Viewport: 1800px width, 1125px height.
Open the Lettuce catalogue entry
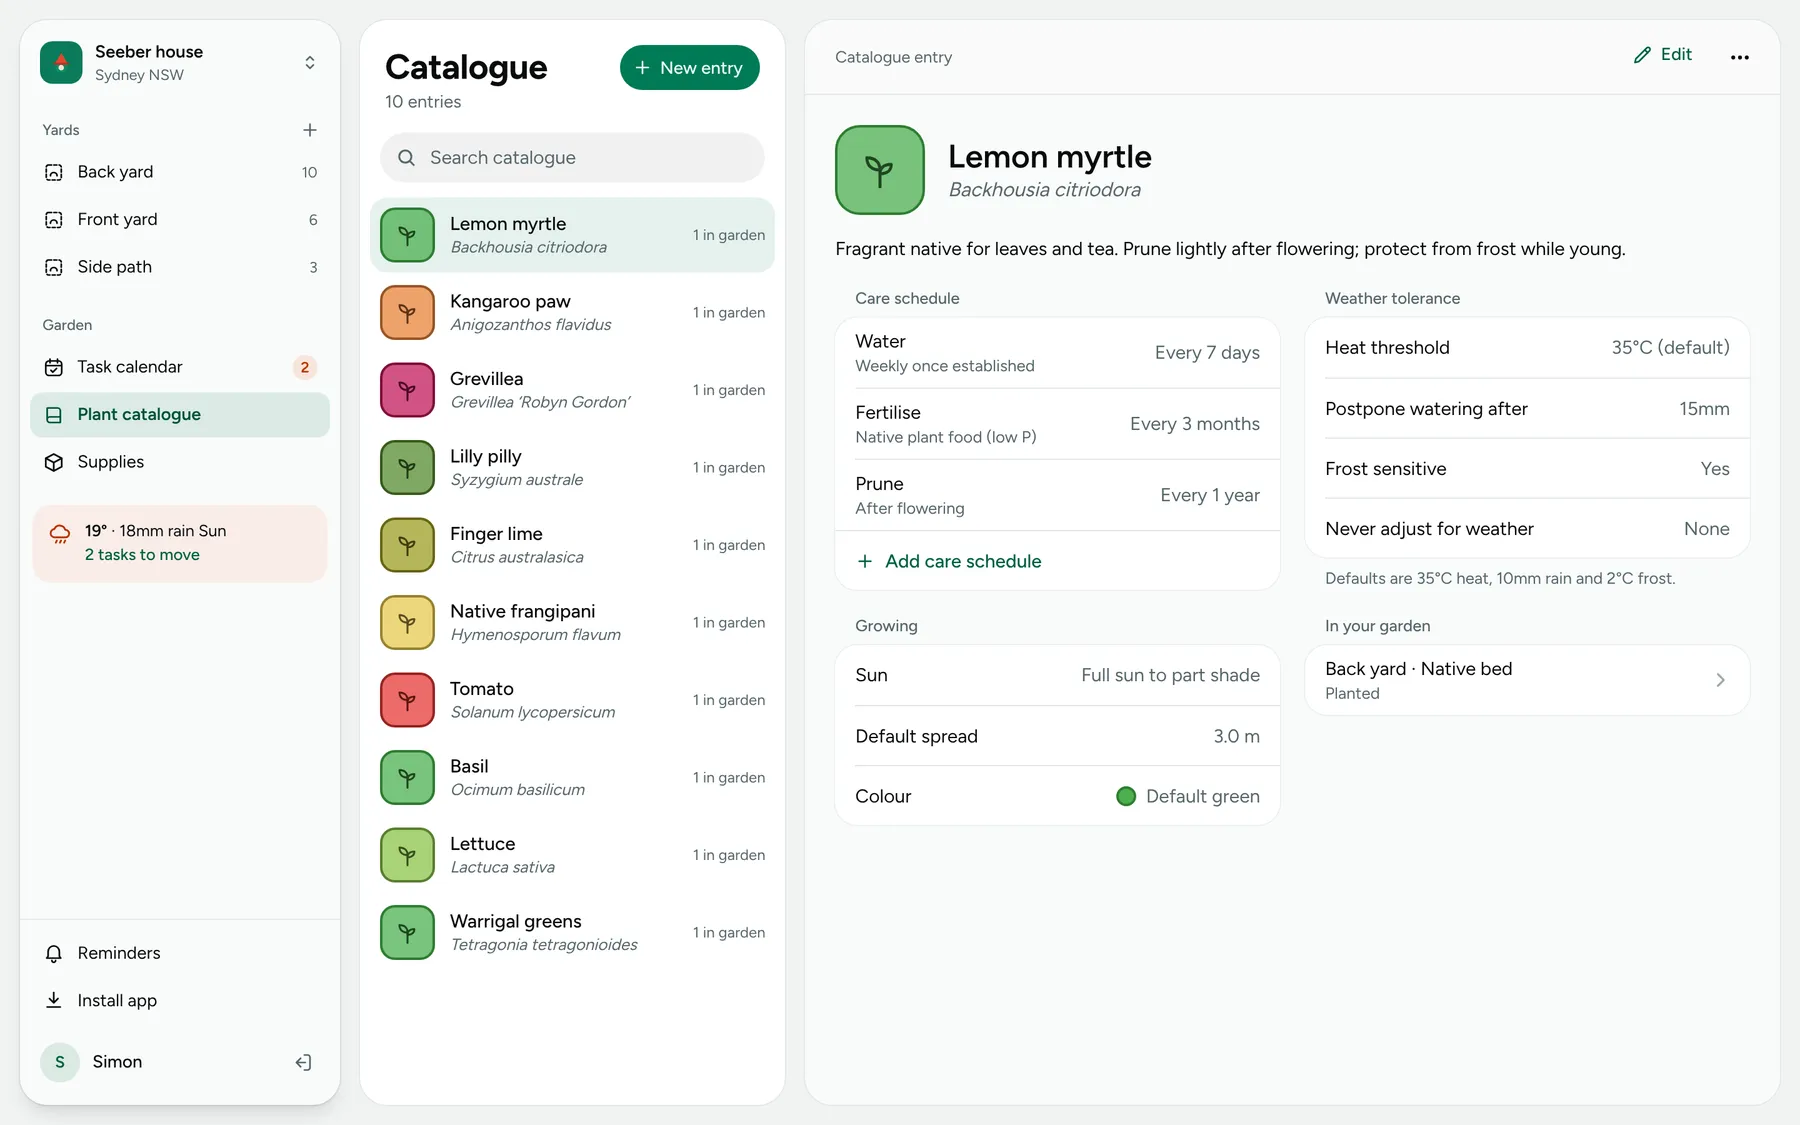click(572, 855)
